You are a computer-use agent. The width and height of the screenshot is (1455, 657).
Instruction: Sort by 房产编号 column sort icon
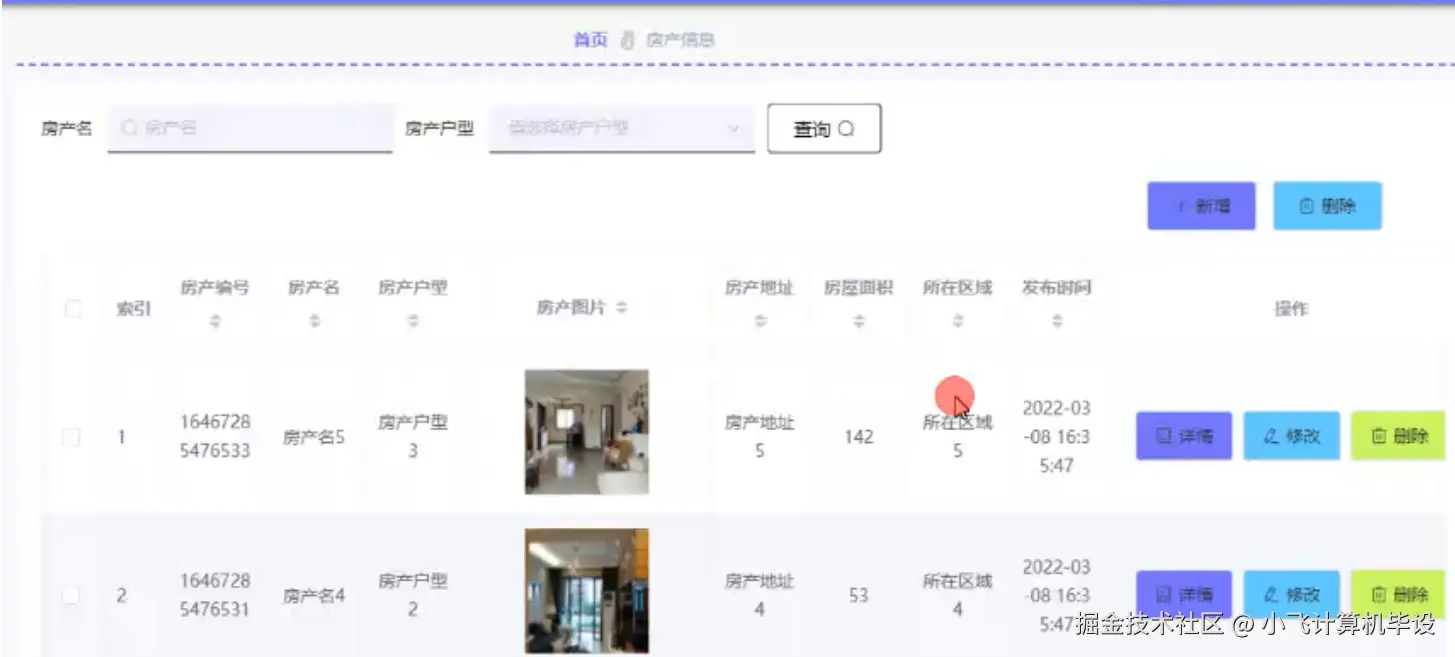coord(214,321)
